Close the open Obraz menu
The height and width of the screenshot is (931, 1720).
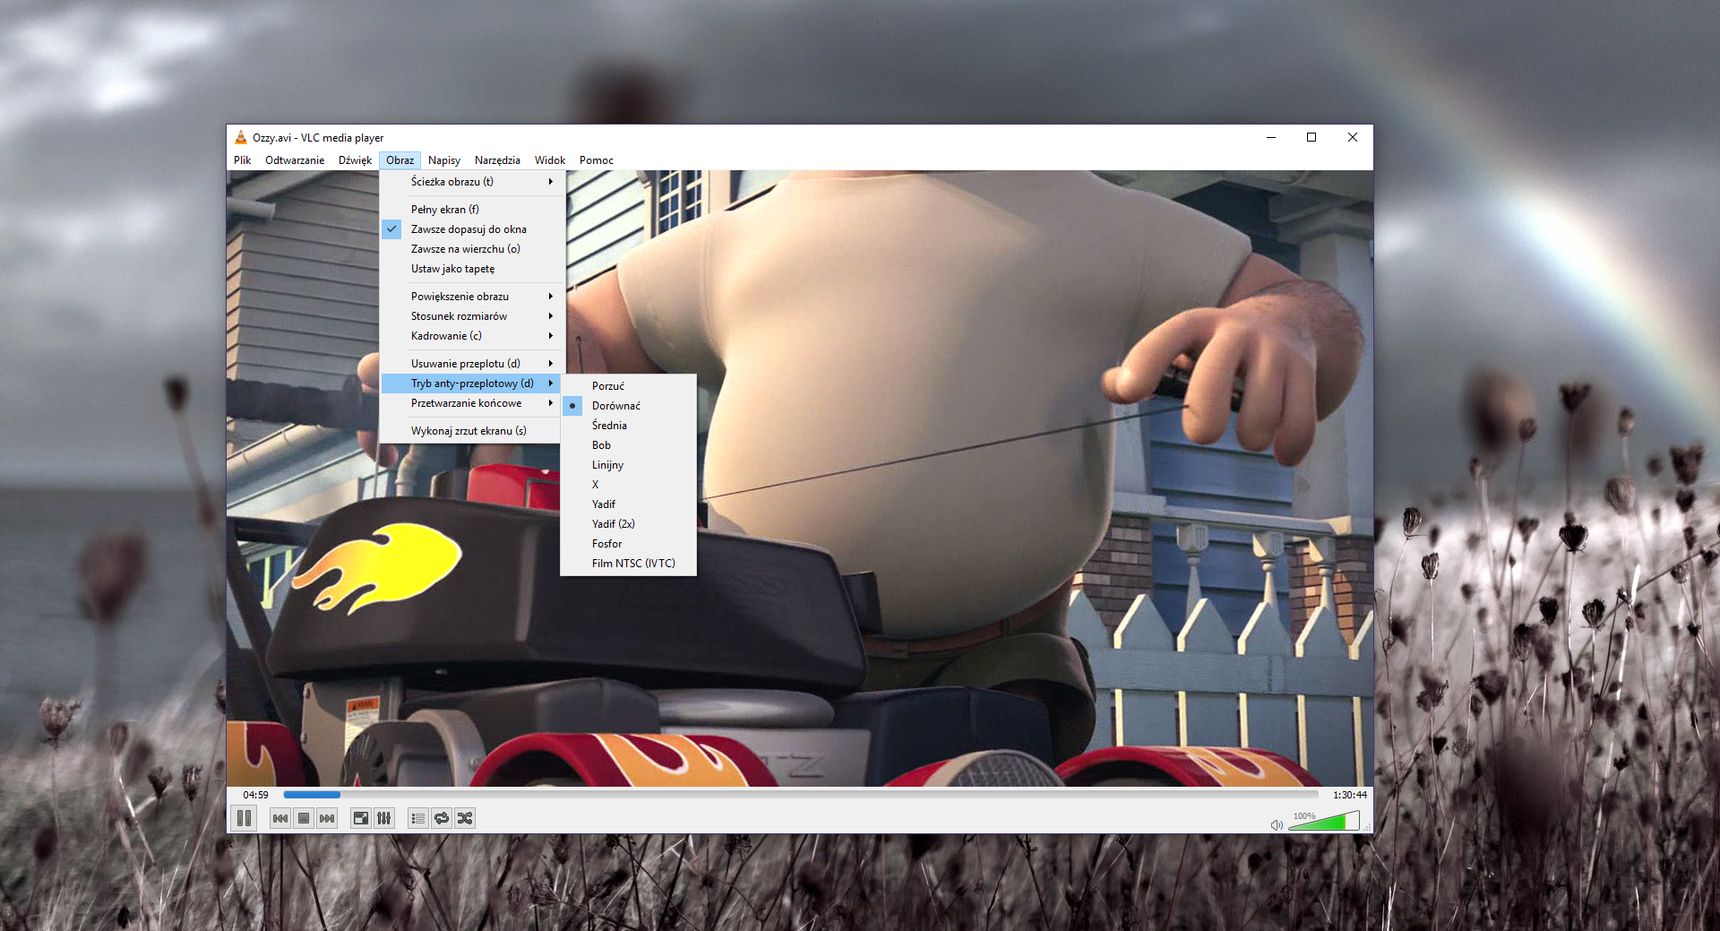(400, 160)
